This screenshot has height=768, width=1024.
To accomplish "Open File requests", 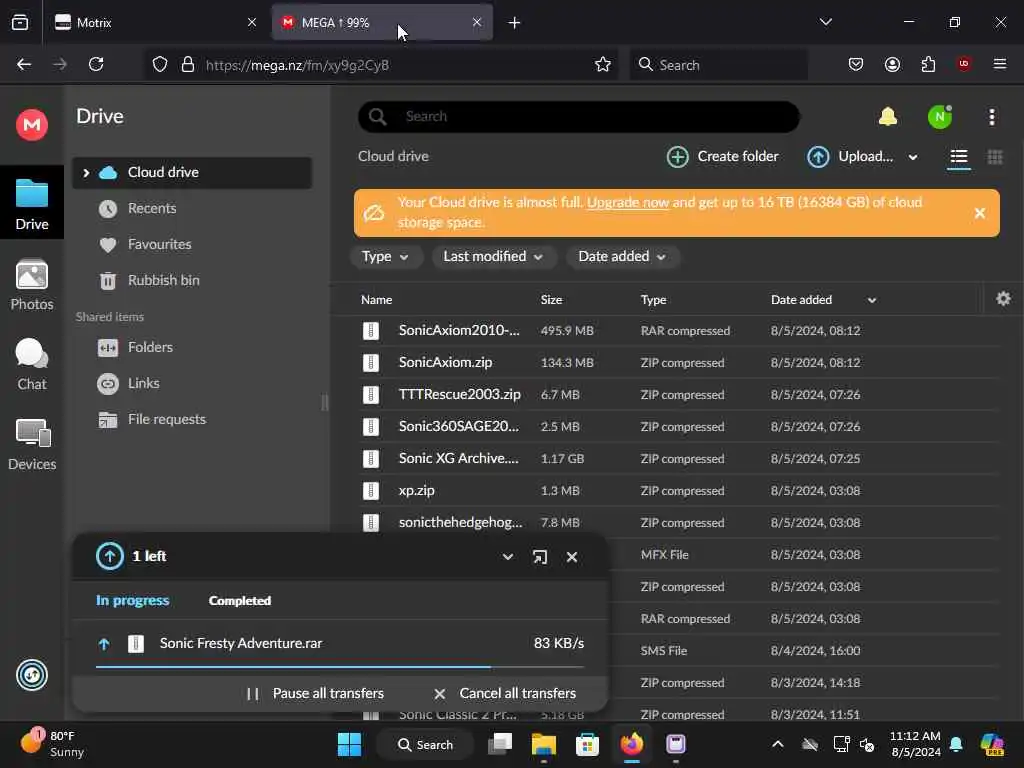I will click(x=167, y=419).
